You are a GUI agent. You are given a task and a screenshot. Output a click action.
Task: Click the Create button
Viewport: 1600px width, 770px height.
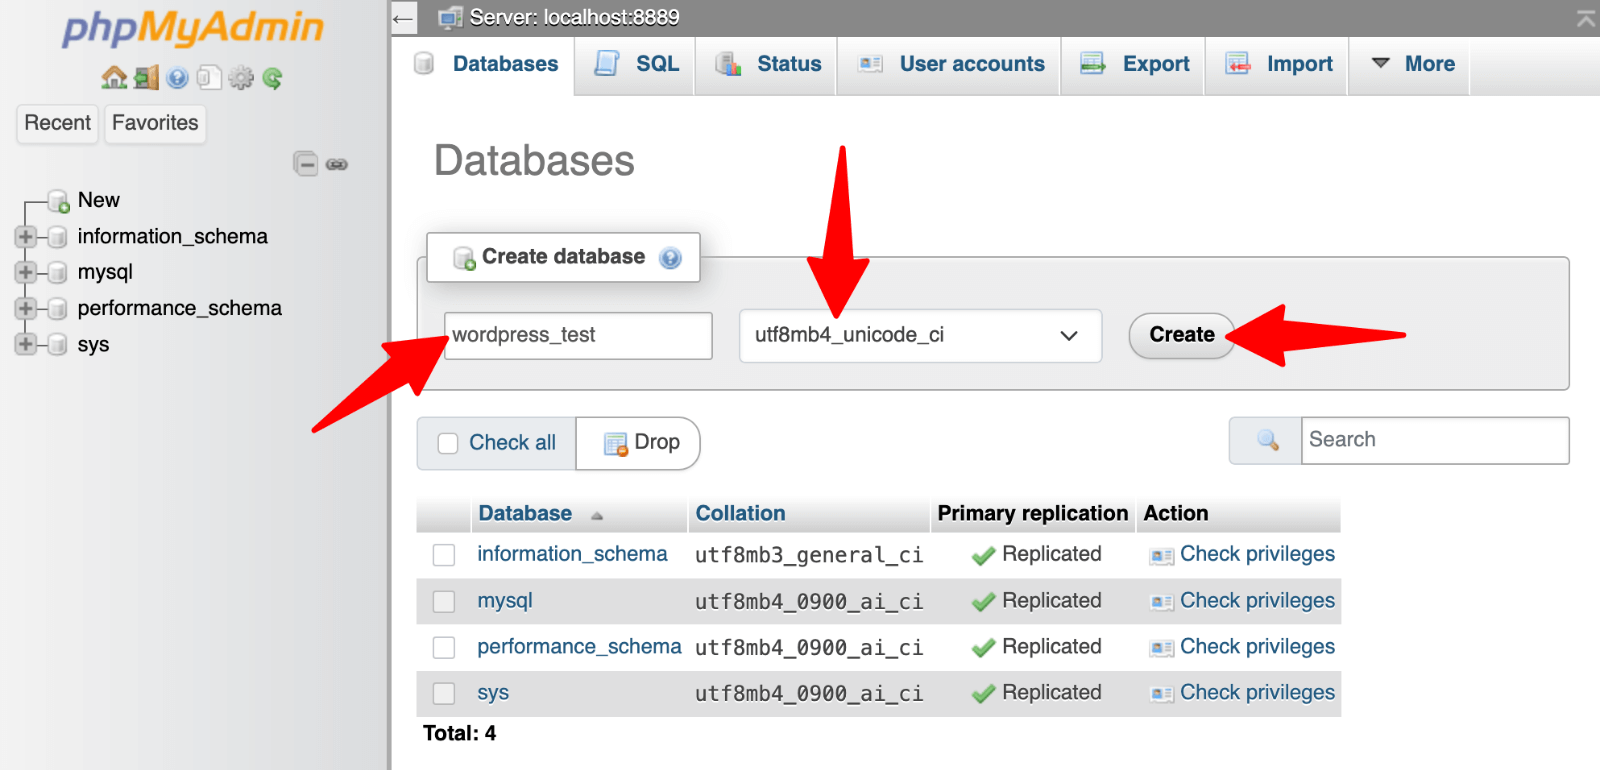[1182, 335]
